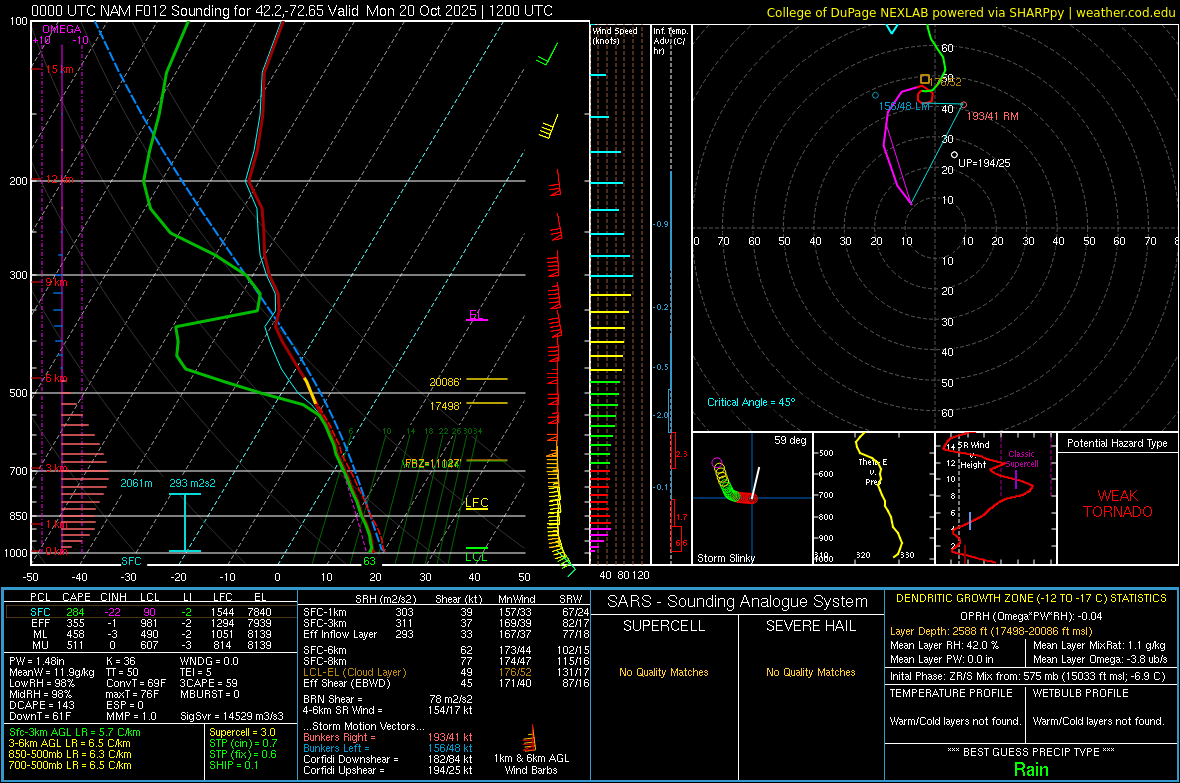Click the "193/41 RM" hodograph label
This screenshot has width=1180, height=783.
coord(993,117)
